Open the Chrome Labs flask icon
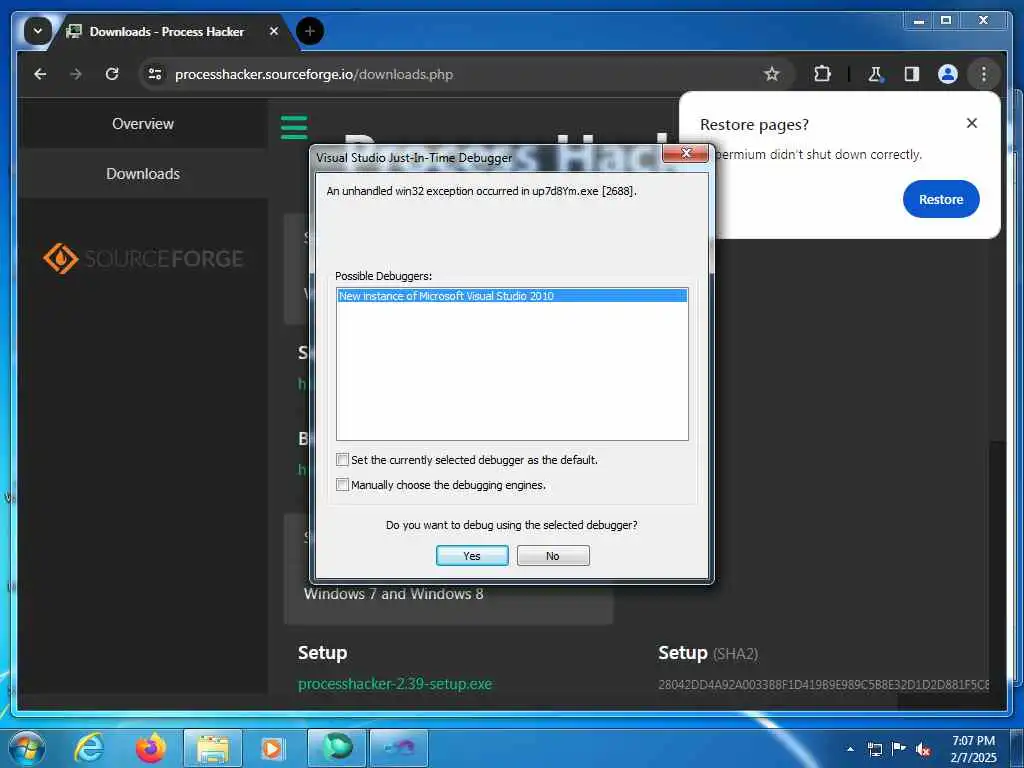Viewport: 1024px width, 768px height. tap(875, 74)
